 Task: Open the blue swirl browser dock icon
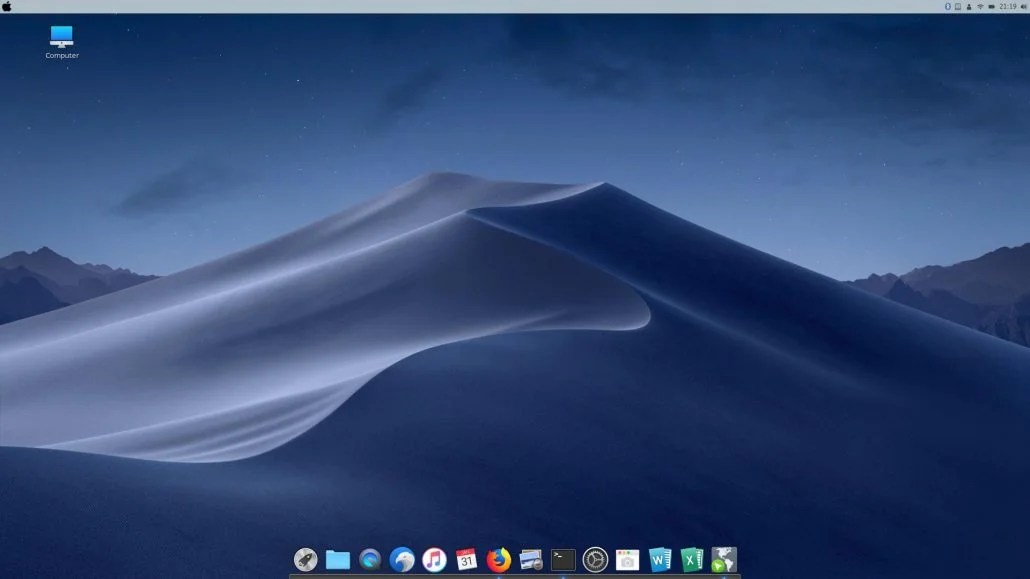(370, 559)
